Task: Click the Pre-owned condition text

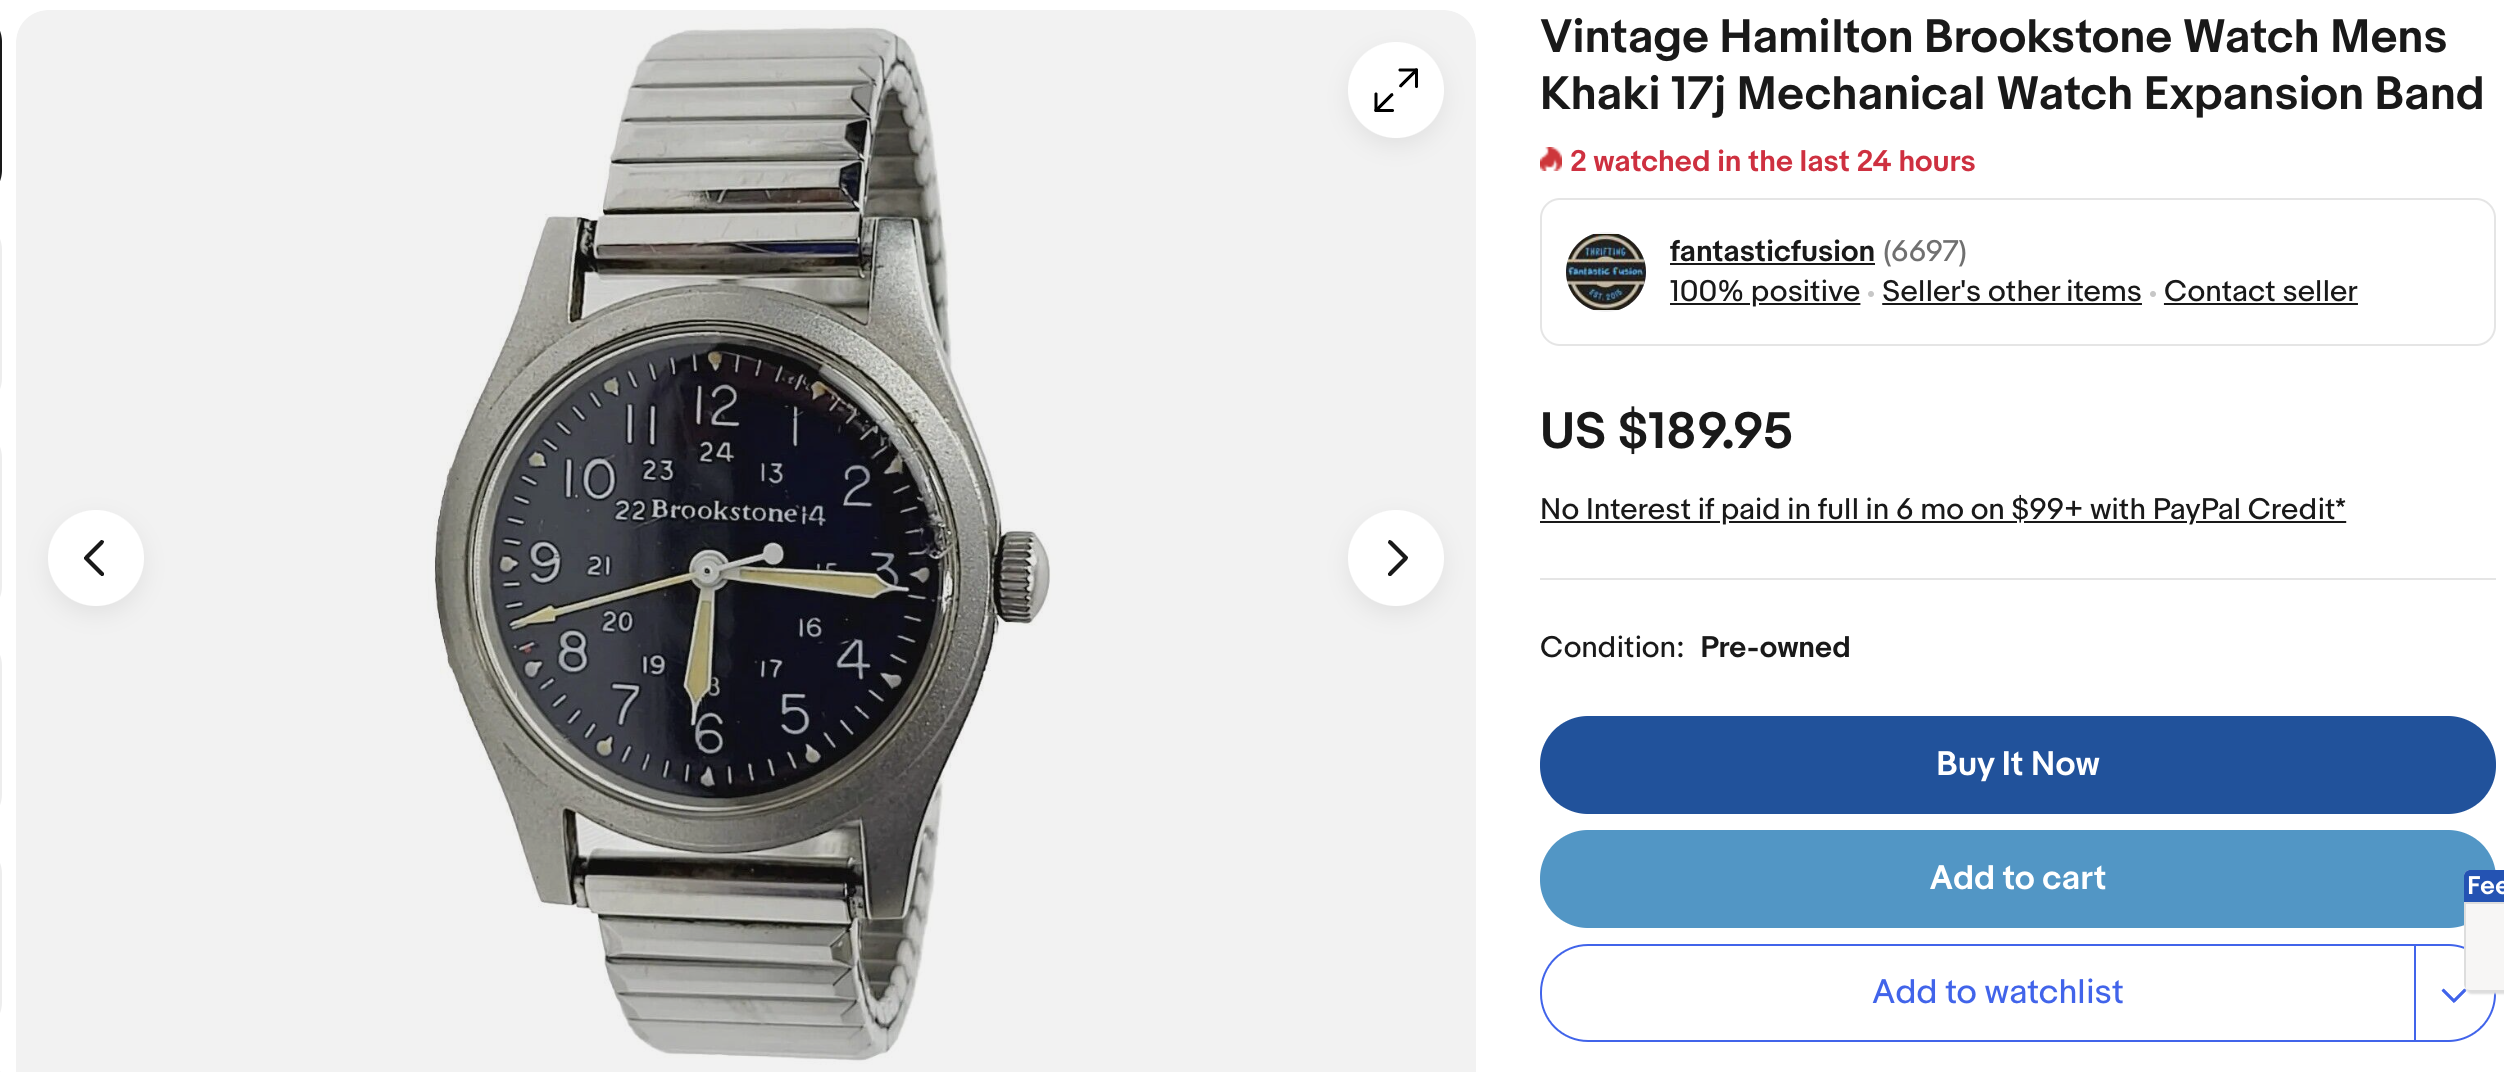Action: (x=1775, y=647)
